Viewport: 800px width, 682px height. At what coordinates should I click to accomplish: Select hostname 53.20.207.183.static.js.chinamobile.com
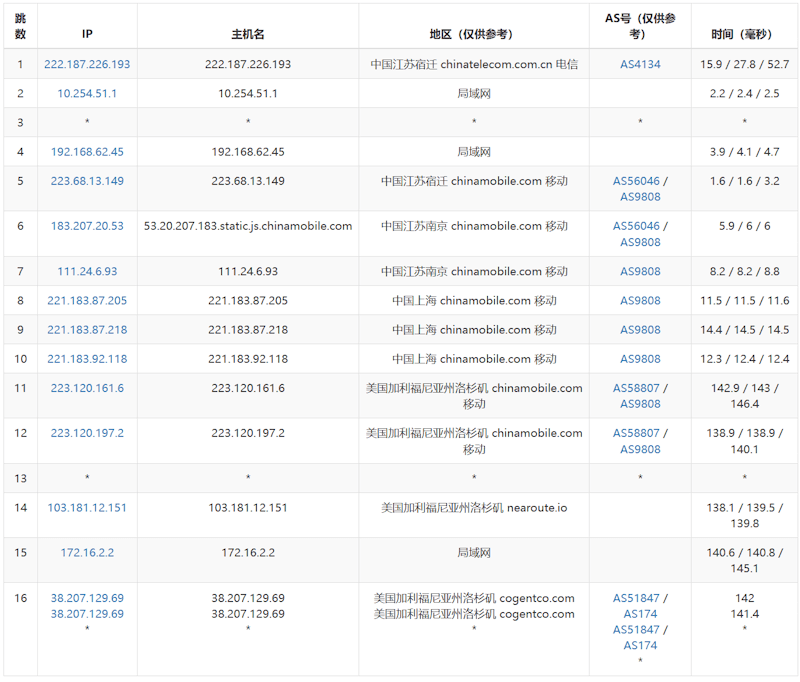(248, 226)
